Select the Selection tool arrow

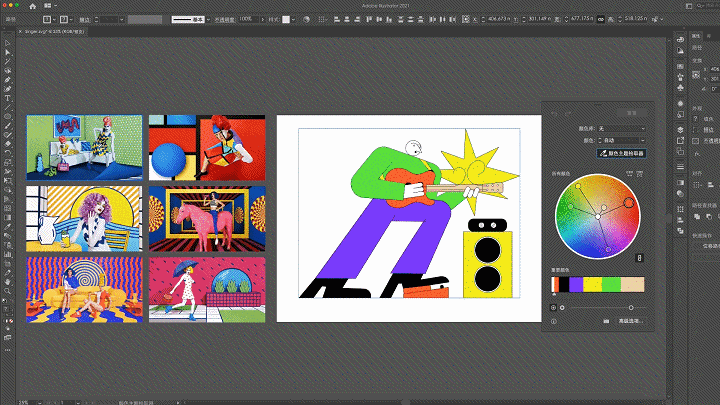pos(7,42)
